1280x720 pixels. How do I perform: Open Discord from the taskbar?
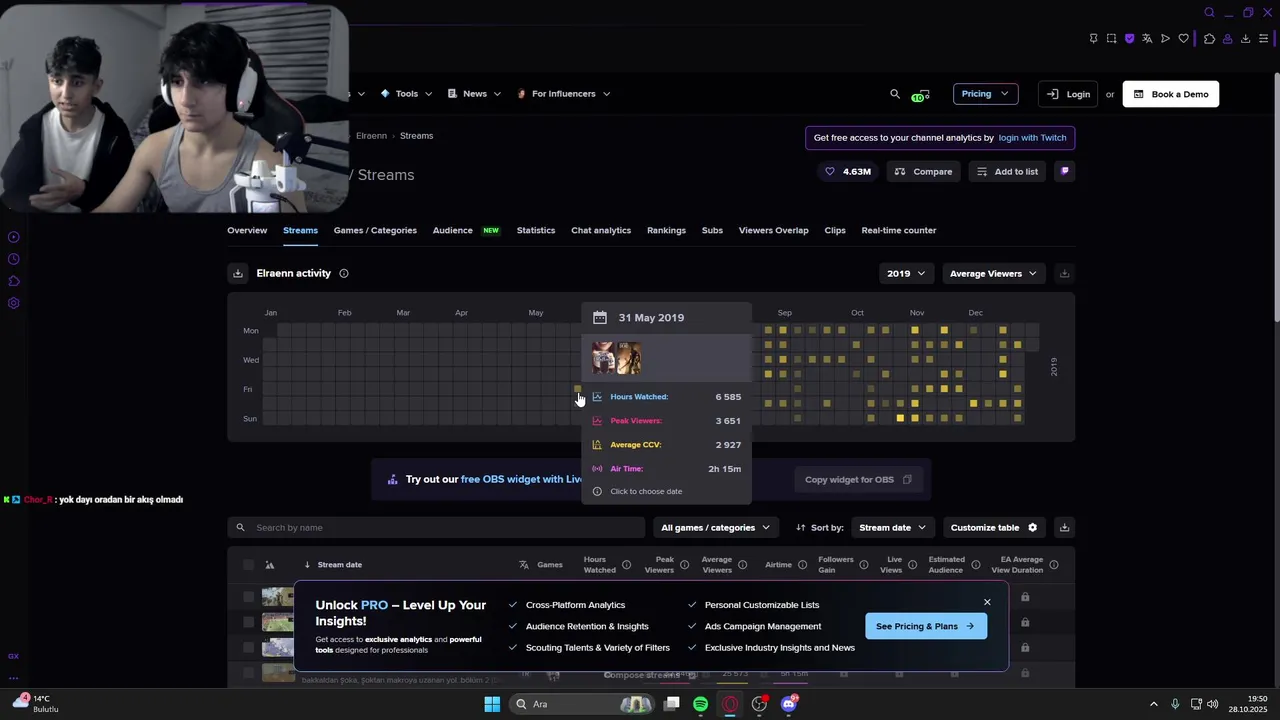point(789,704)
